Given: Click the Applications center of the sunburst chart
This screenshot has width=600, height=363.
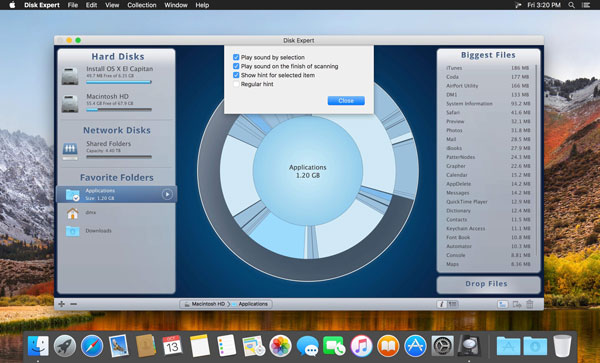Looking at the screenshot, I should 308,171.
